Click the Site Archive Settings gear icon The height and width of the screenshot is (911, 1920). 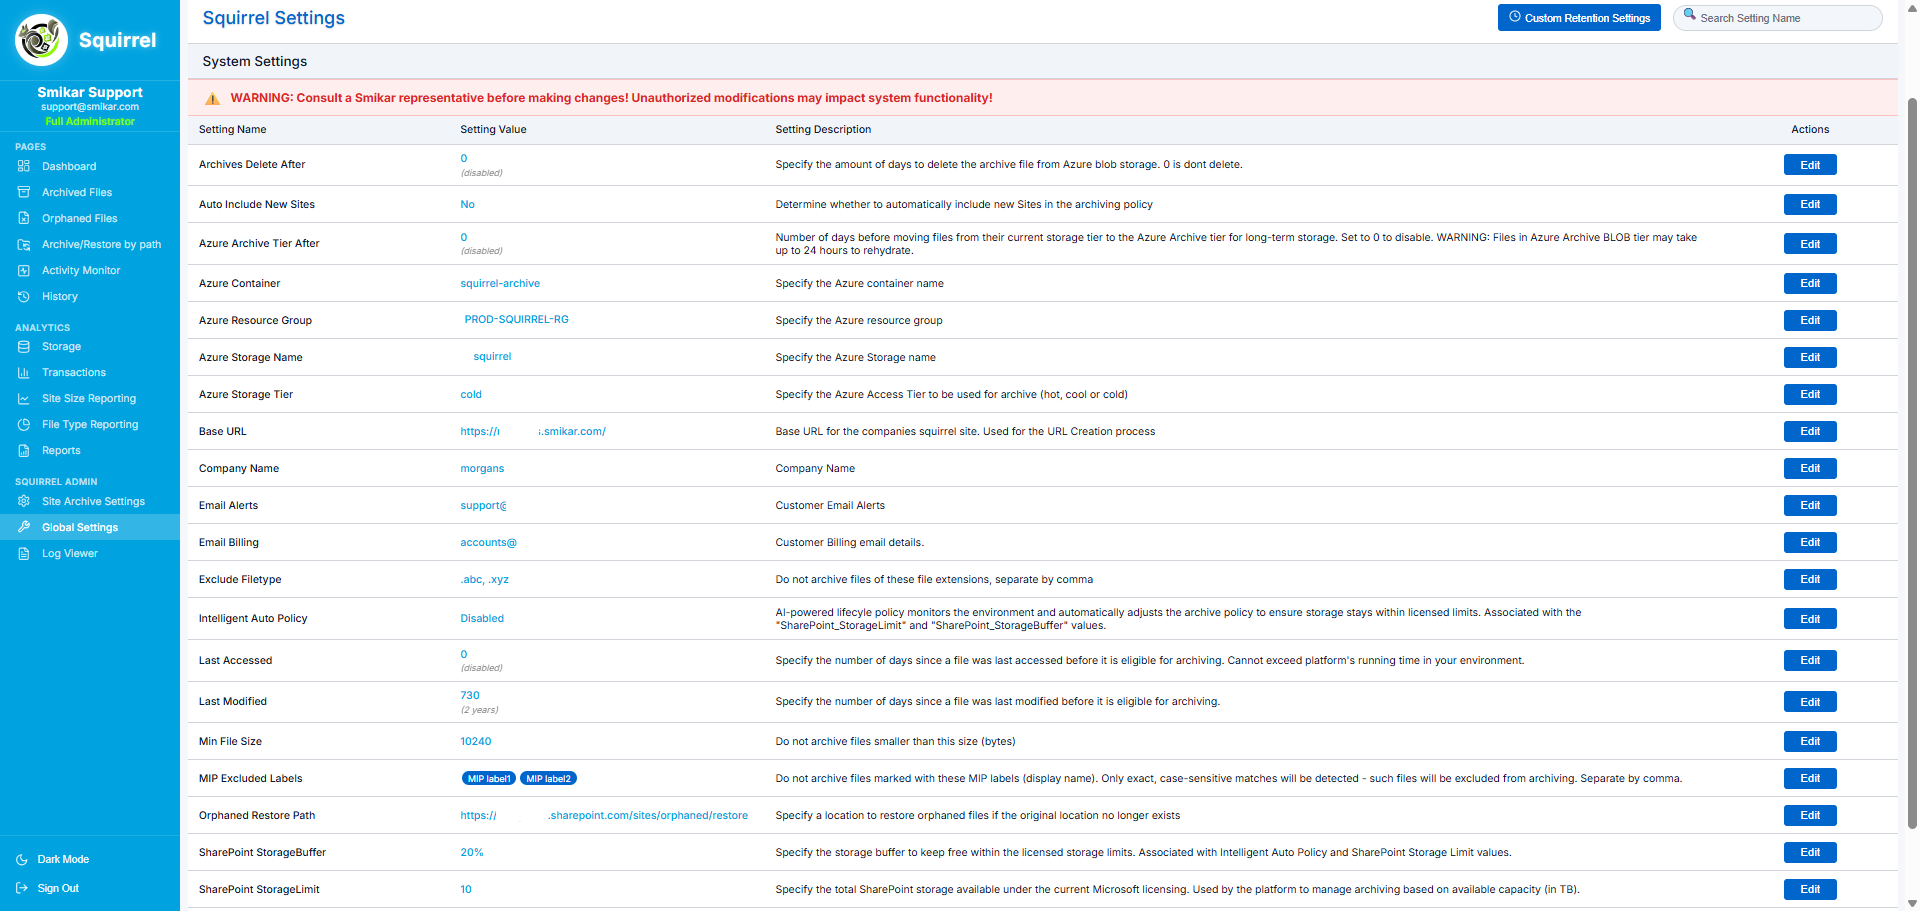tap(24, 501)
